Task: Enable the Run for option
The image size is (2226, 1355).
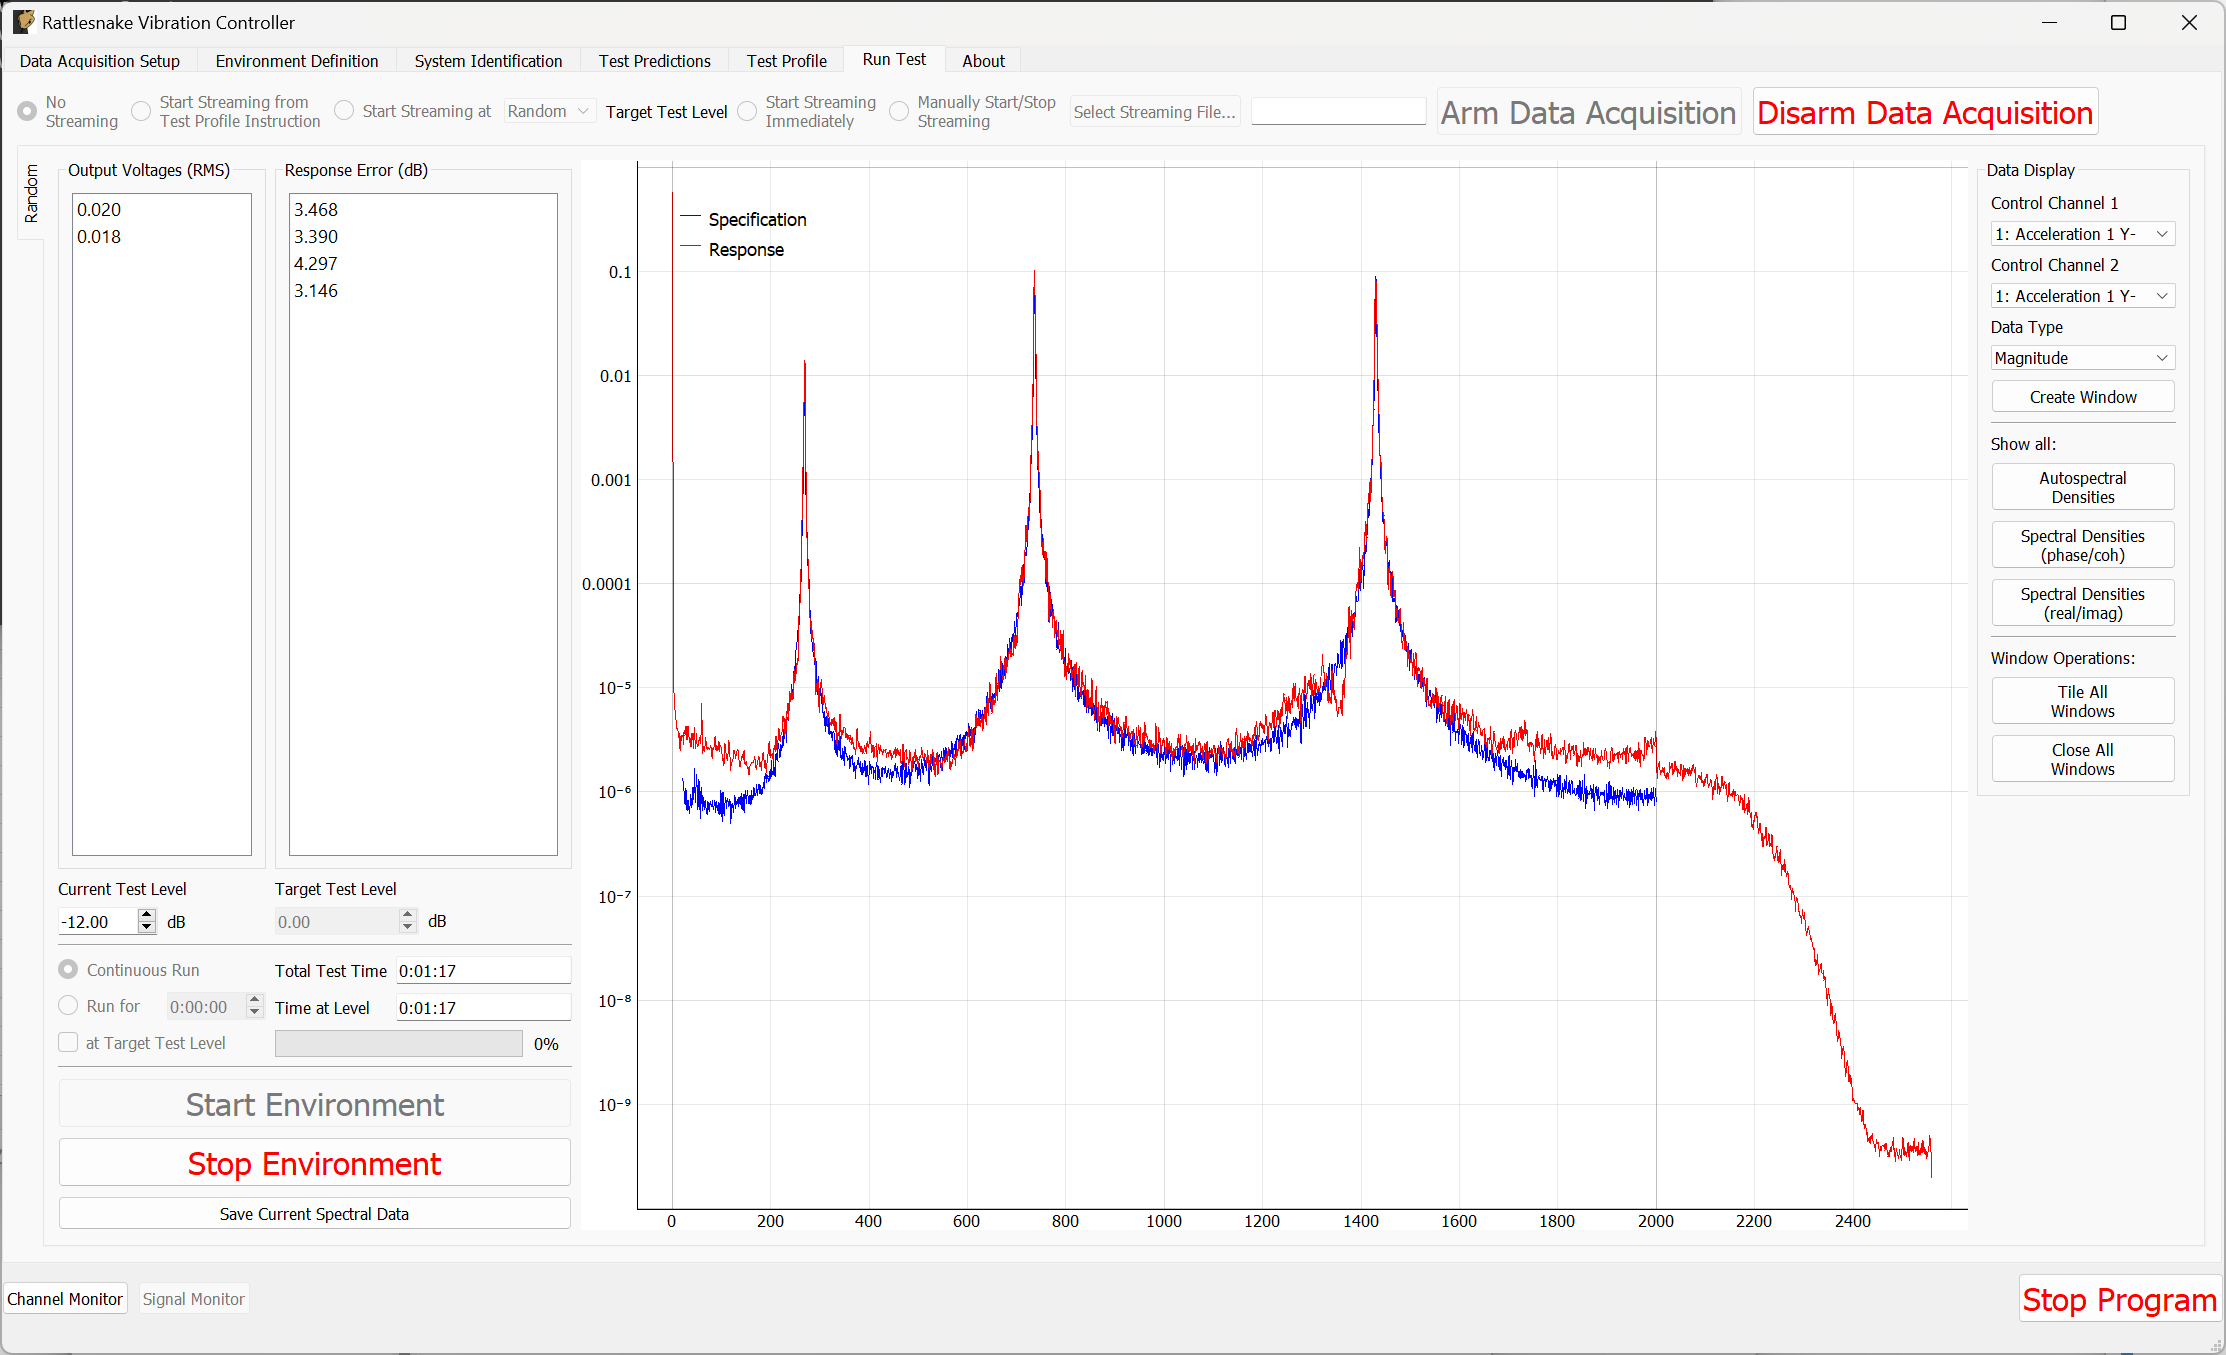Action: coord(67,1005)
